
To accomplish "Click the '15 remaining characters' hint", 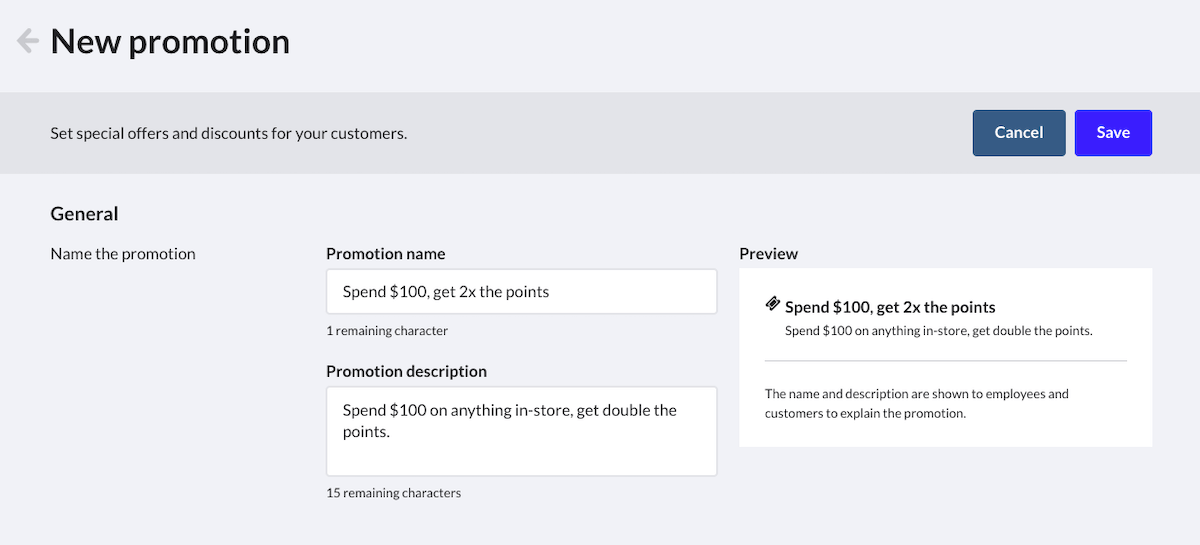I will tap(393, 493).
